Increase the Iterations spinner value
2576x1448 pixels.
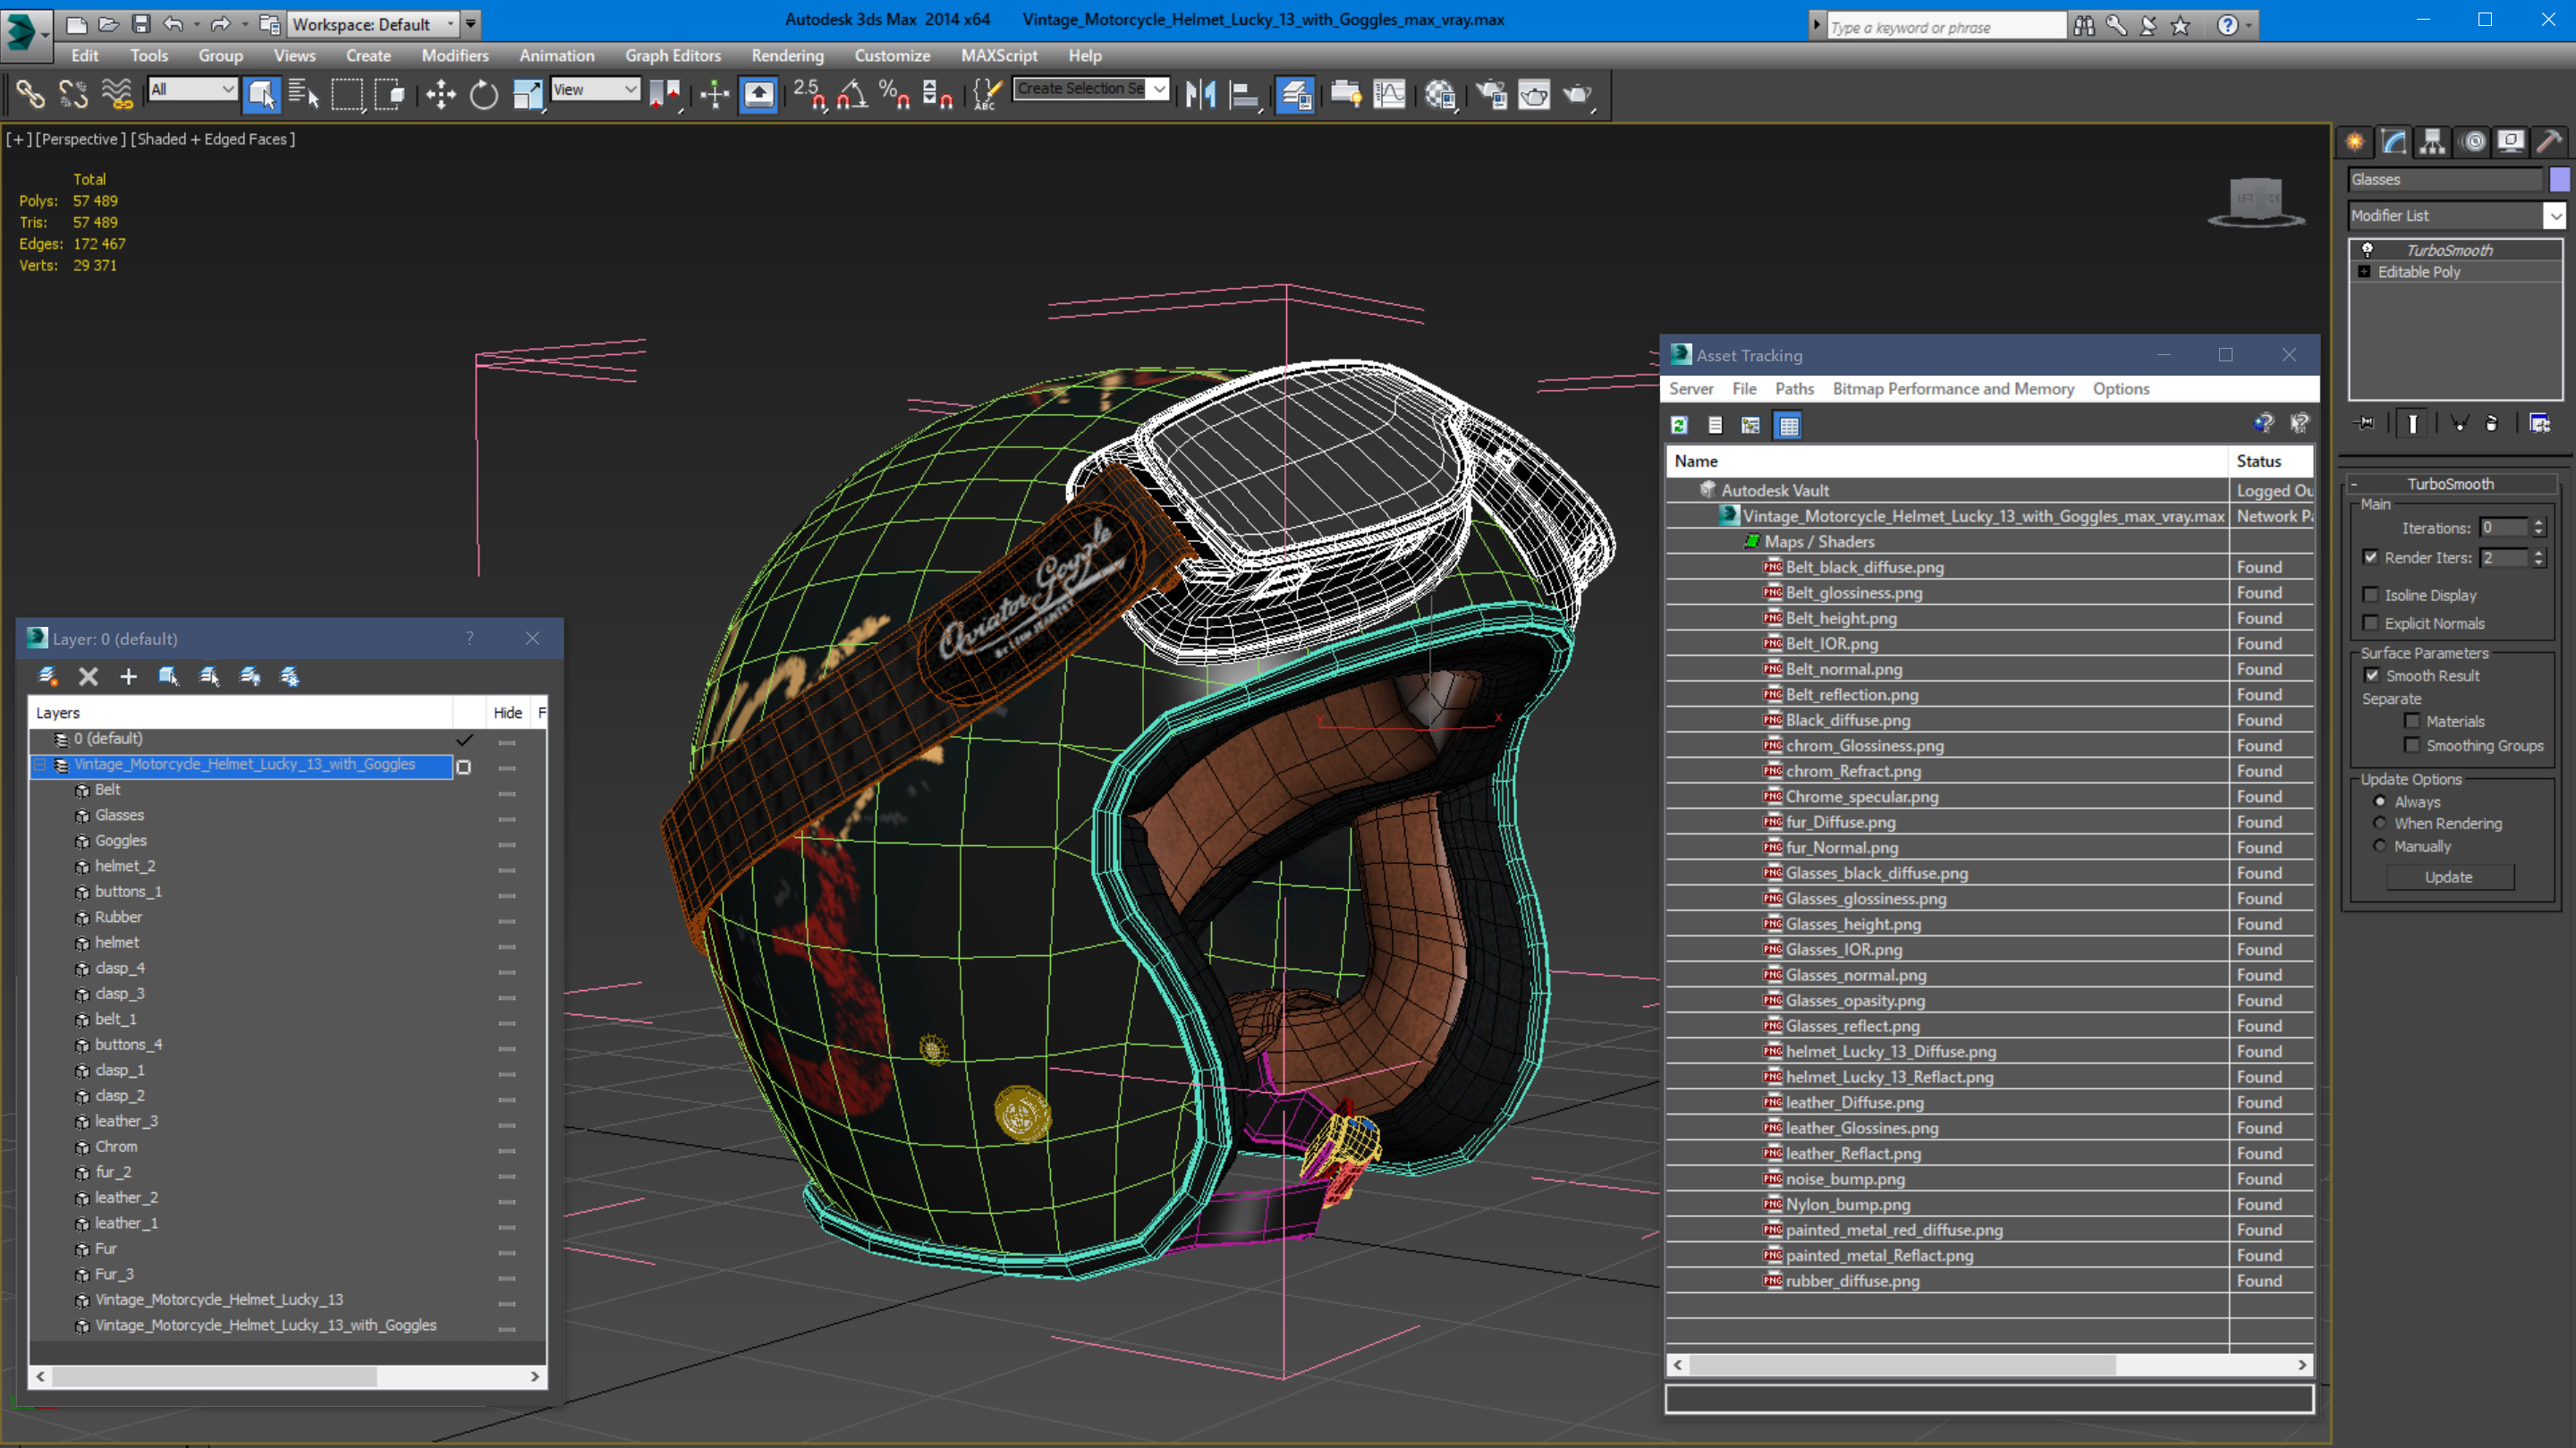pyautogui.click(x=2538, y=523)
